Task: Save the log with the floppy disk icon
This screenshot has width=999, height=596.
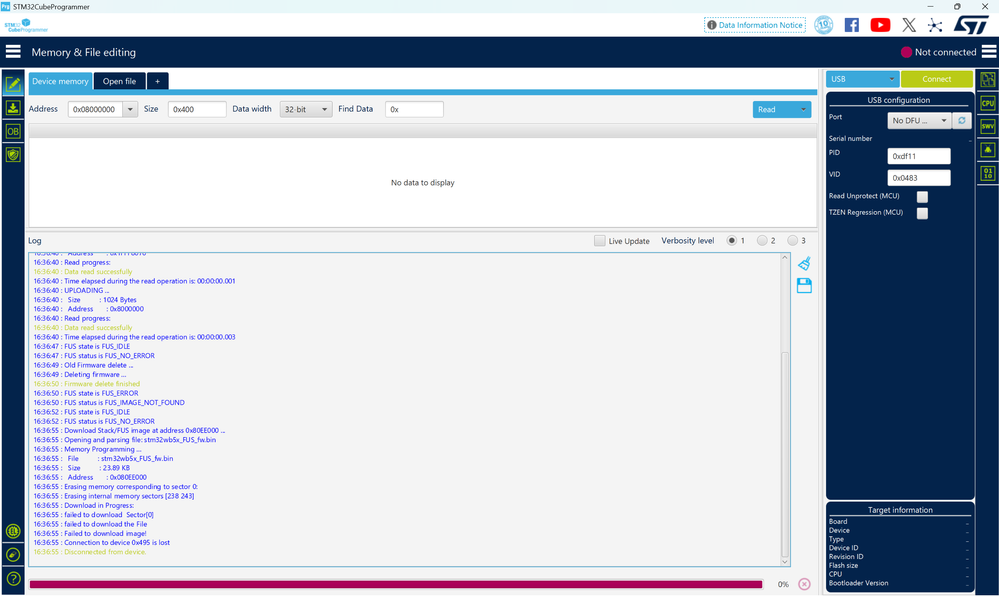Action: coord(804,286)
